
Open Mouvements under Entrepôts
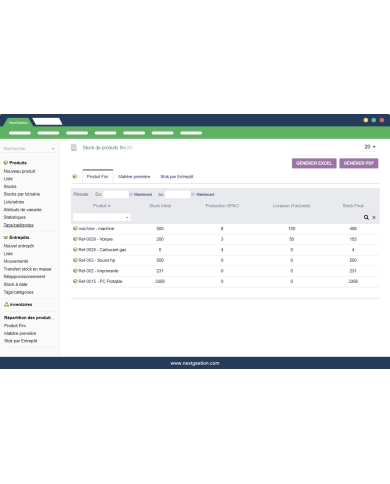pyautogui.click(x=16, y=261)
